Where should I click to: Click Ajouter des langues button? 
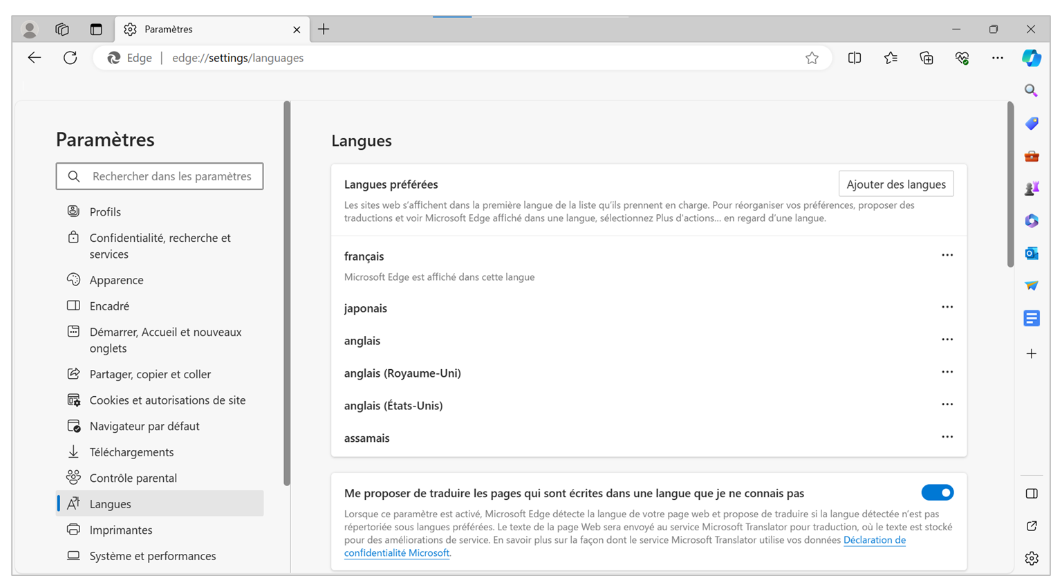pos(896,184)
